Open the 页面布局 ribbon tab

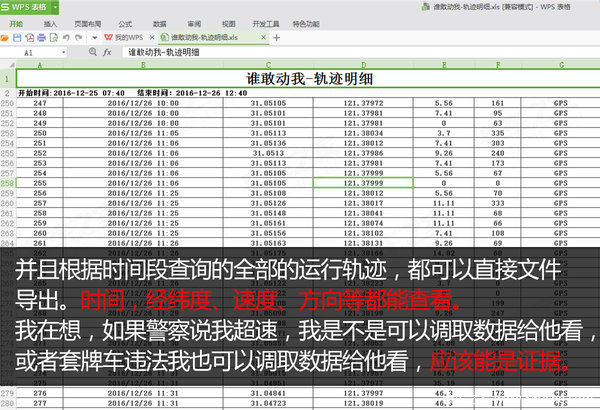tap(88, 21)
